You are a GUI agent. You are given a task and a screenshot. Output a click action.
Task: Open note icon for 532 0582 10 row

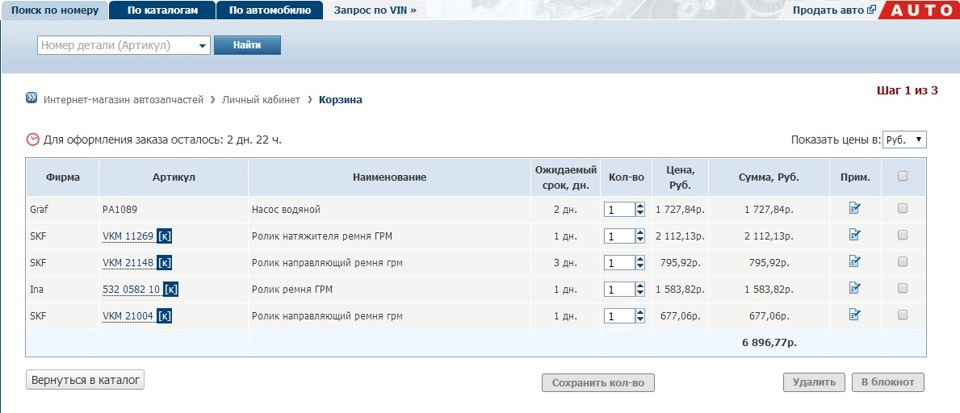(x=855, y=288)
